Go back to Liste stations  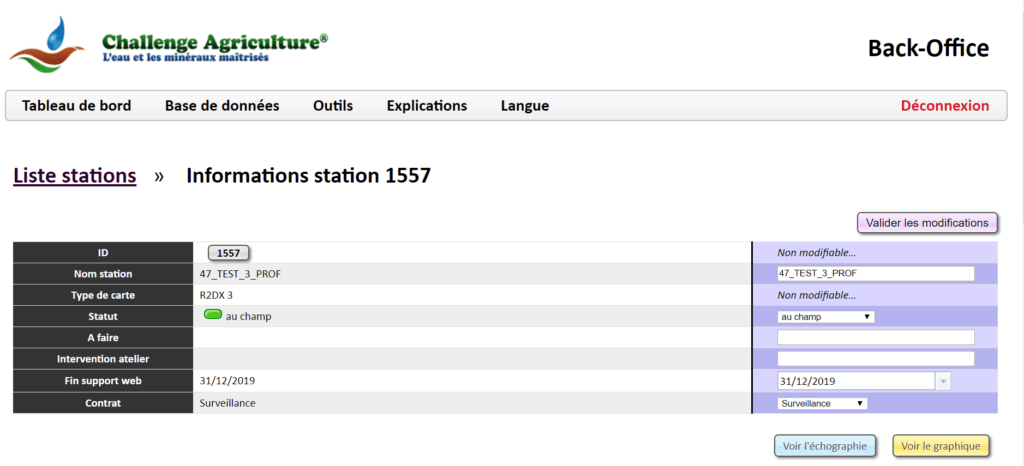click(74, 176)
